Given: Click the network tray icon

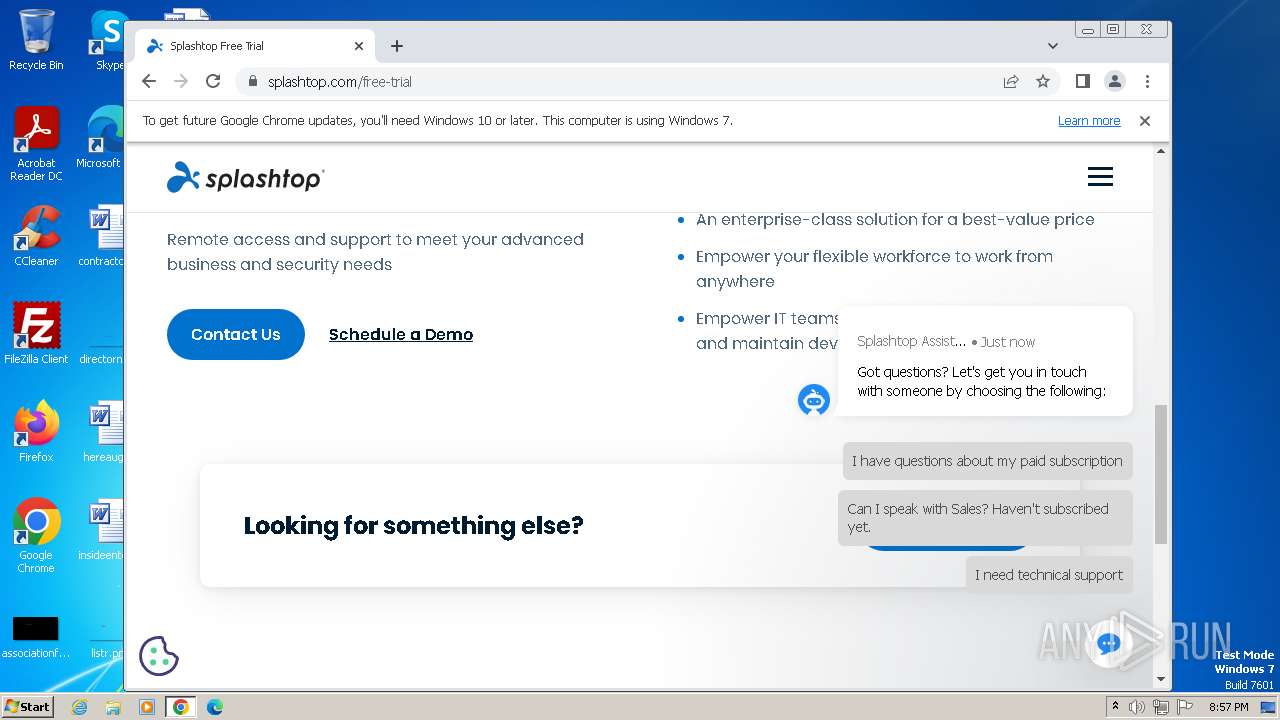Looking at the screenshot, I should (x=1161, y=707).
